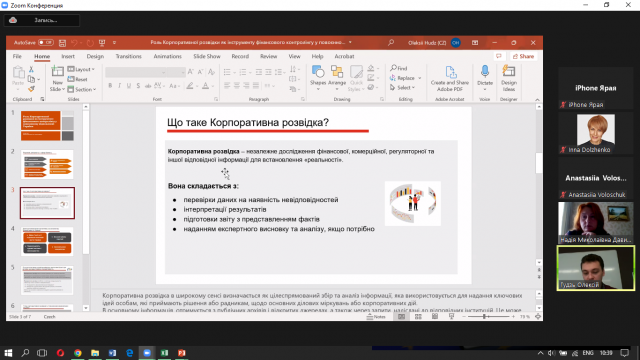Open the File menu tab

[x=17, y=56]
